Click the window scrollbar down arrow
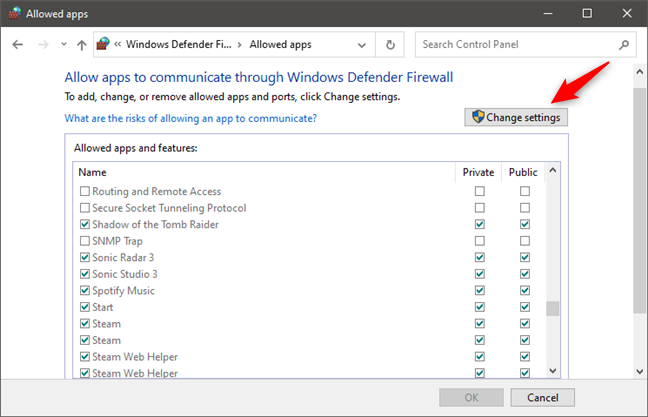The width and height of the screenshot is (648, 417). 640,371
